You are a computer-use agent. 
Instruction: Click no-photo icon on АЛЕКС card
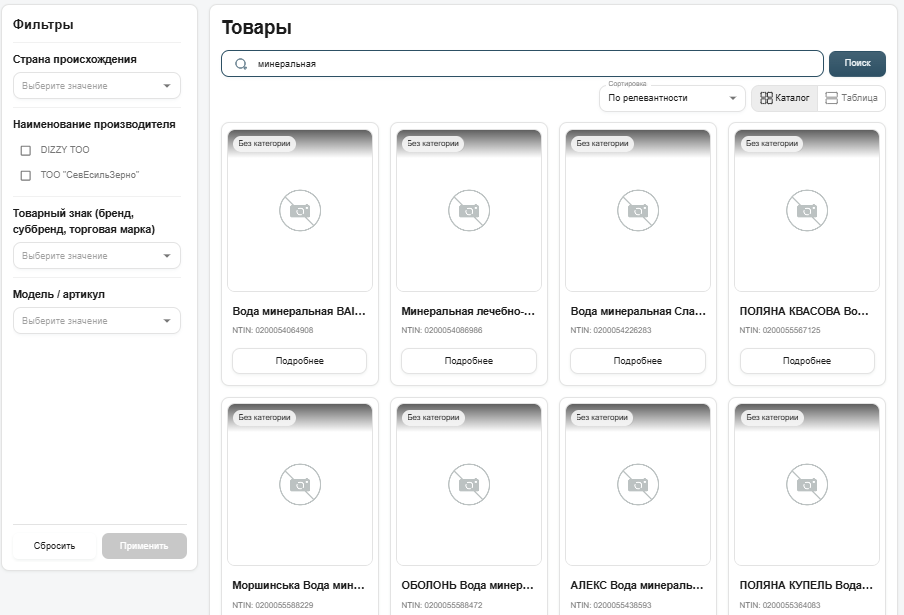coord(637,485)
